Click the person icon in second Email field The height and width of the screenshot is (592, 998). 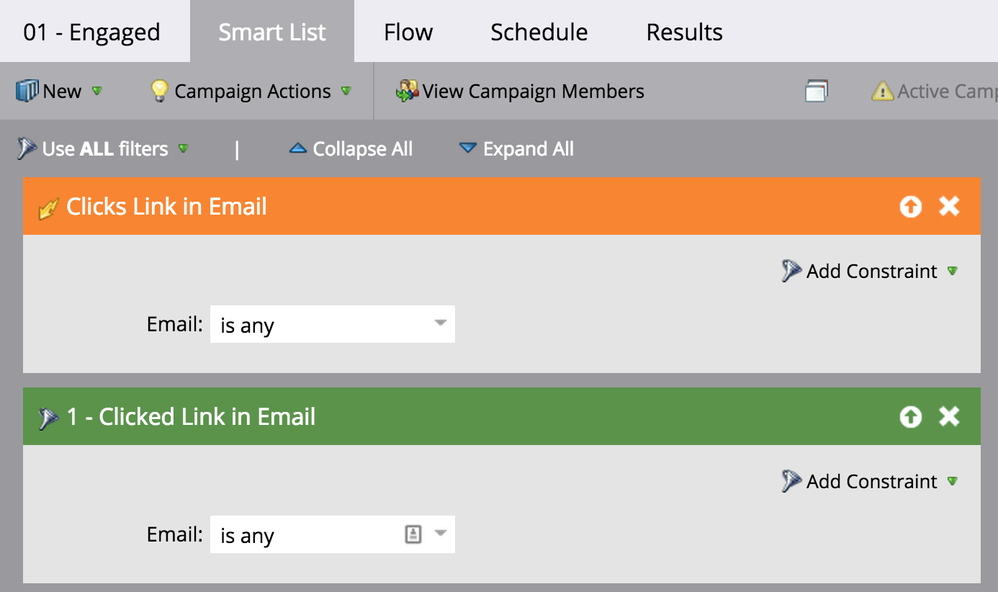coord(413,535)
